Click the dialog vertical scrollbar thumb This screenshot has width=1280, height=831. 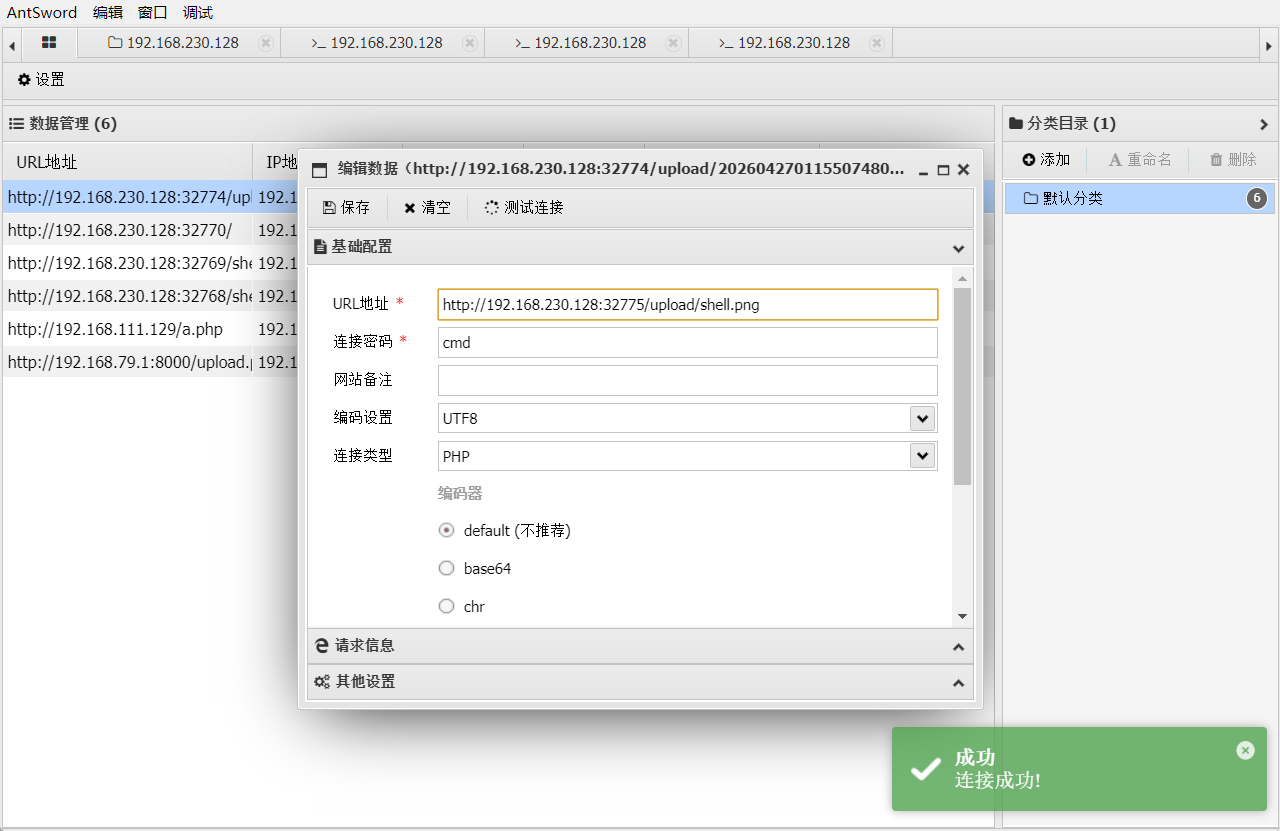pos(962,386)
